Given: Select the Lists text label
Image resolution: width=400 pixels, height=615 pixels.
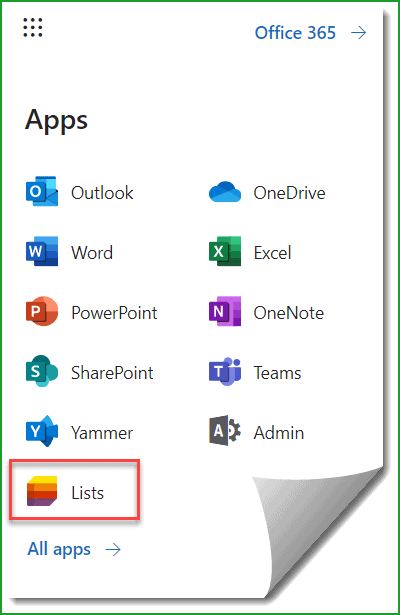Looking at the screenshot, I should pos(87,493).
